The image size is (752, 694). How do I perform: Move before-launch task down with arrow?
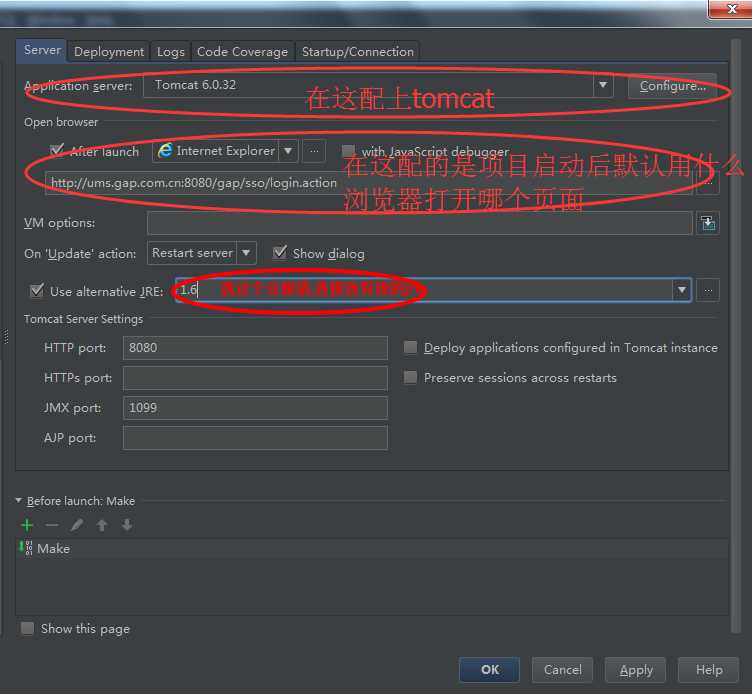coord(127,525)
